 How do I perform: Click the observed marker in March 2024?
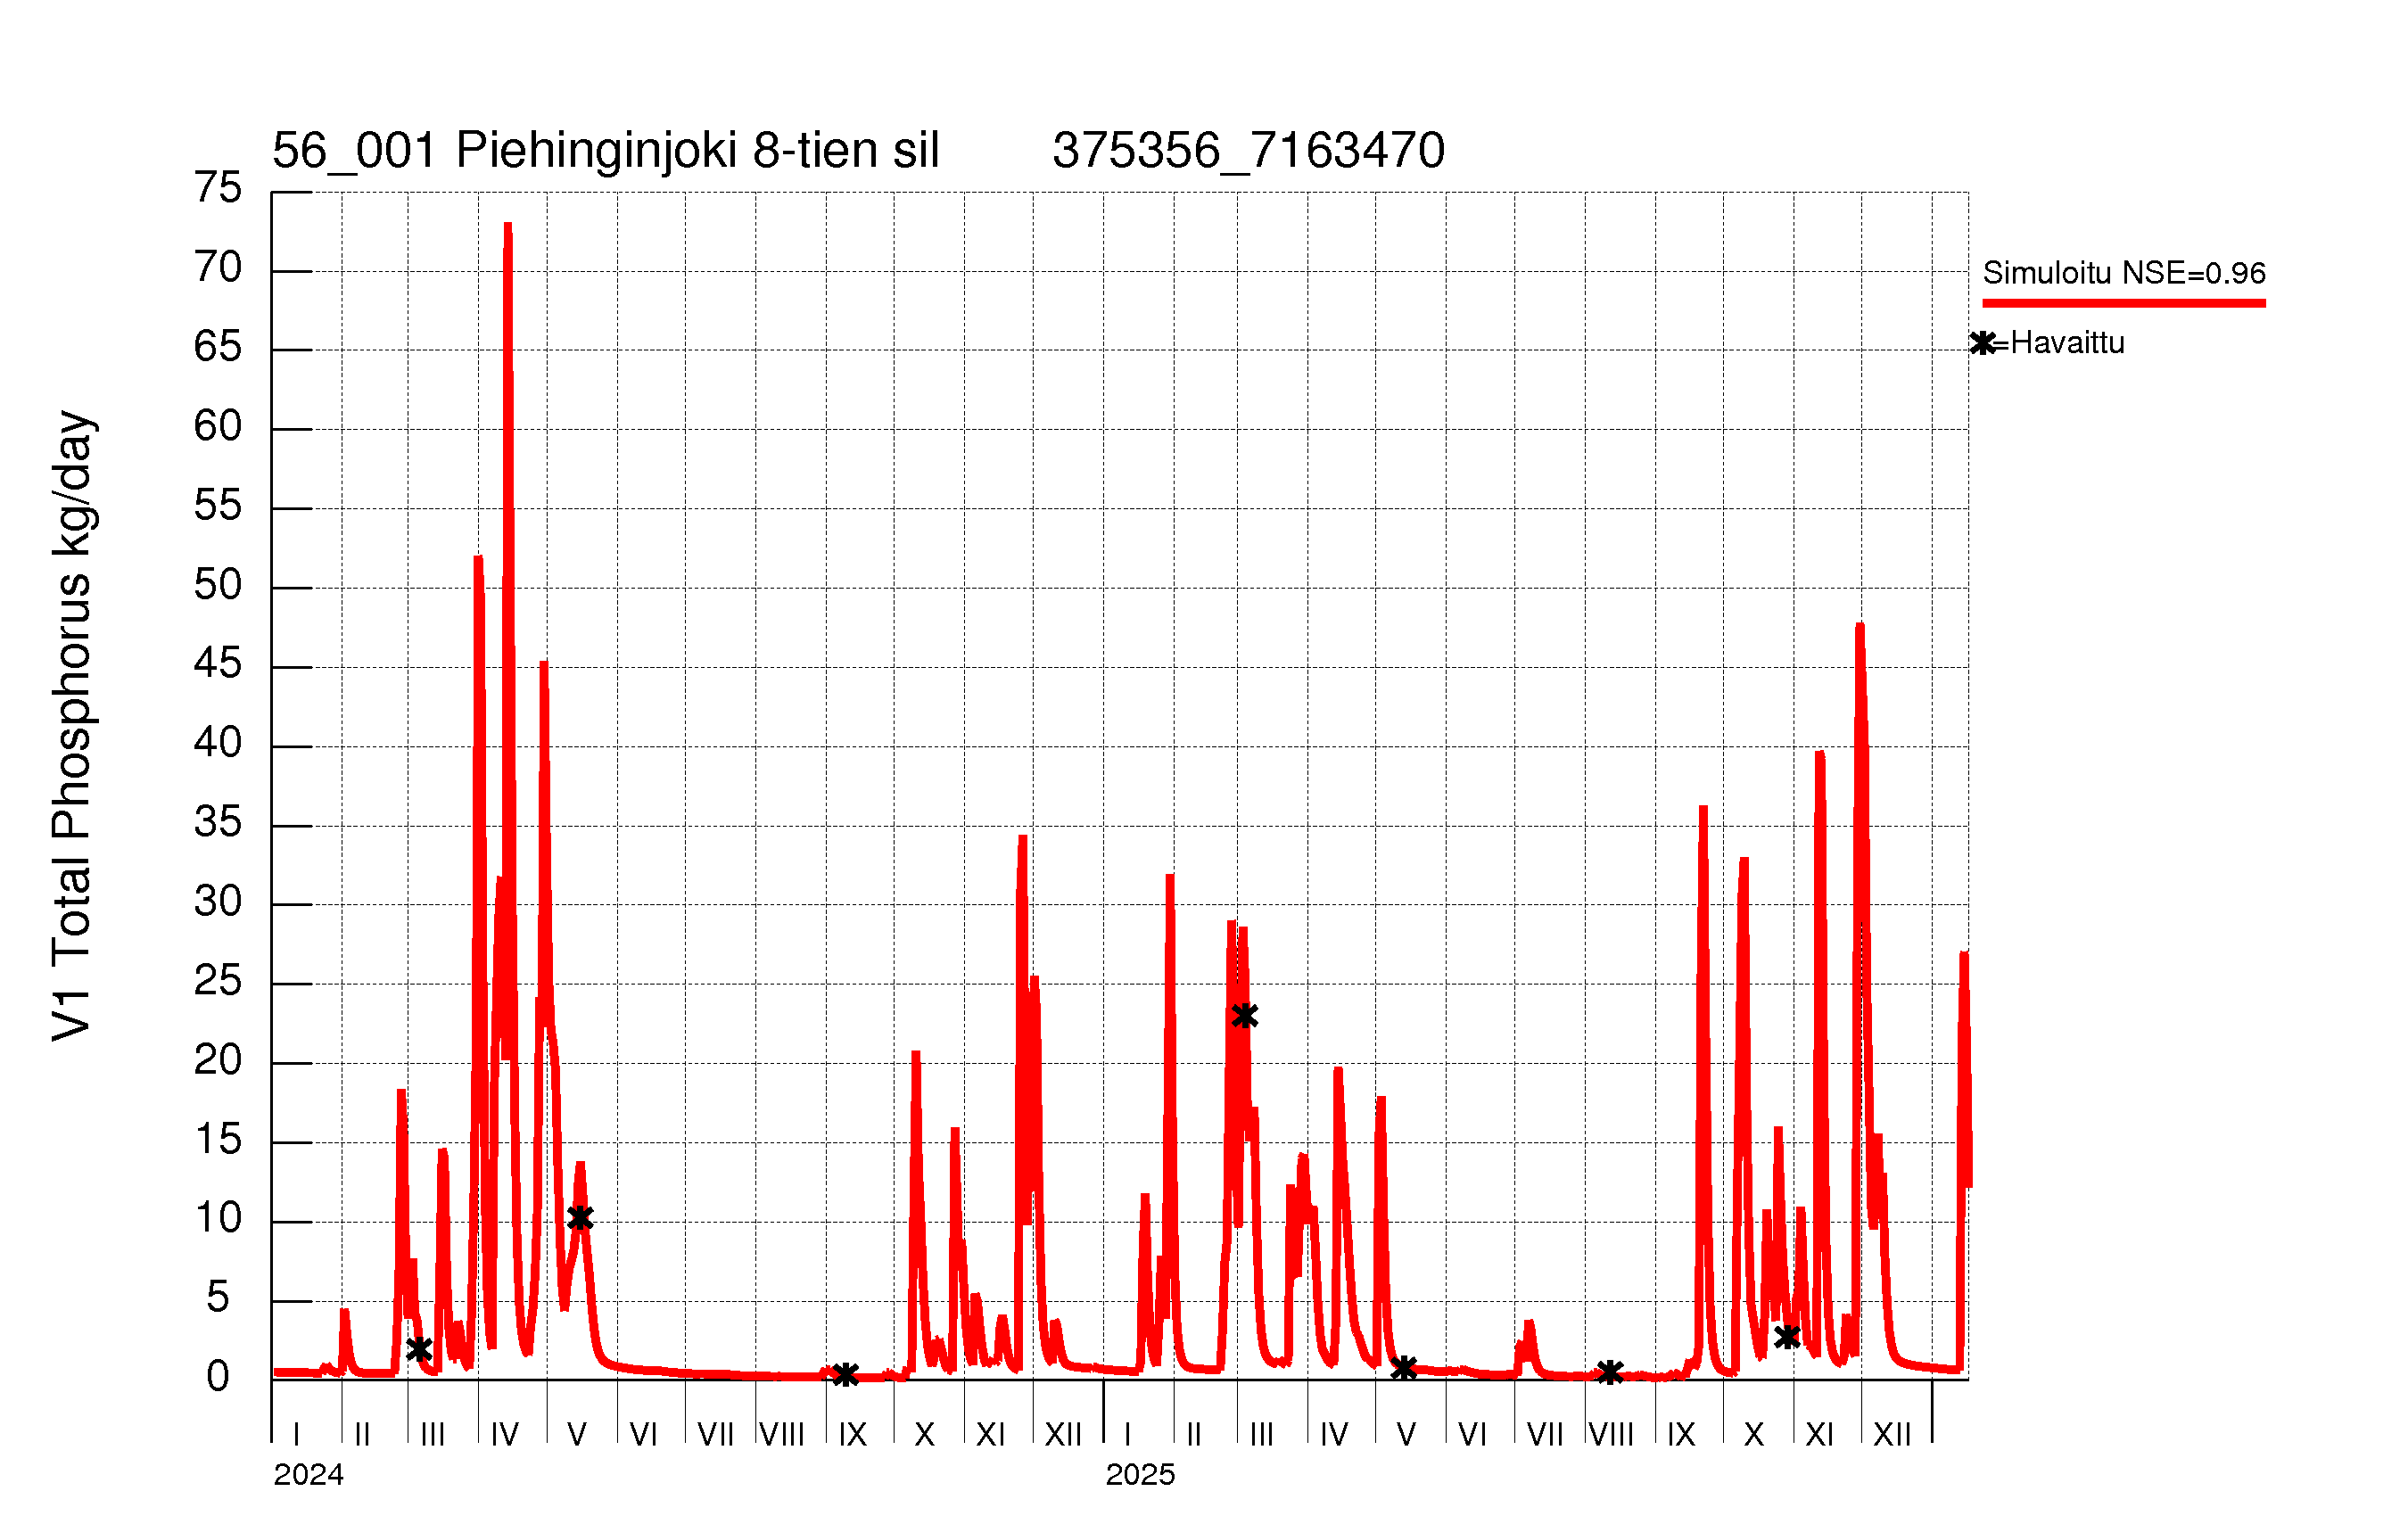pyautogui.click(x=420, y=1349)
